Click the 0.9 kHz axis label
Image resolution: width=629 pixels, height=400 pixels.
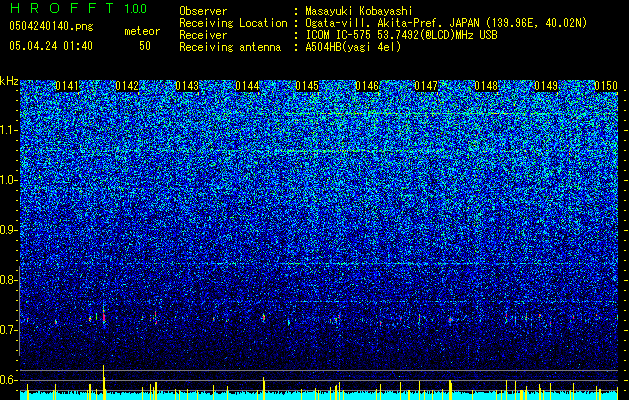(8, 230)
